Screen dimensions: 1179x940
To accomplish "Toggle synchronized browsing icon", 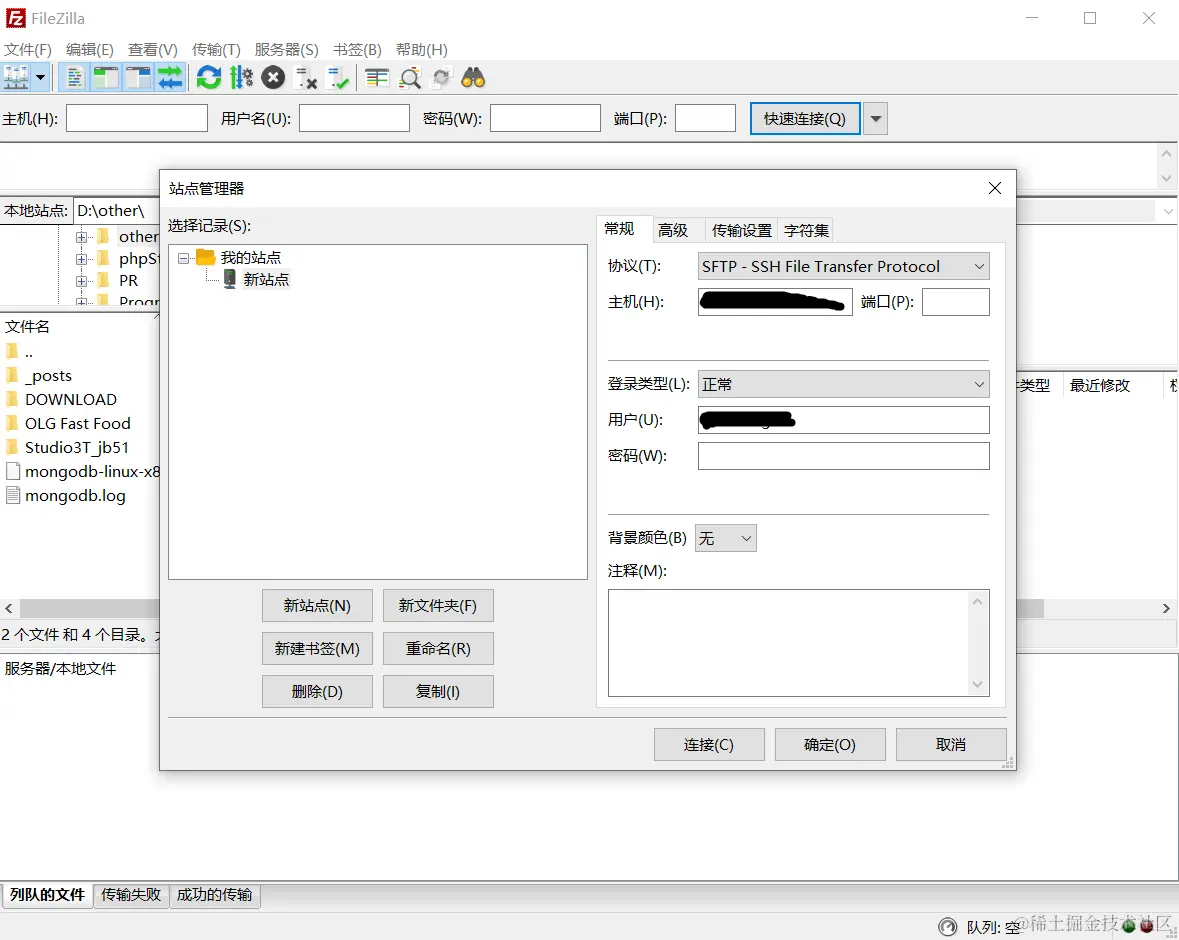I will coord(441,77).
